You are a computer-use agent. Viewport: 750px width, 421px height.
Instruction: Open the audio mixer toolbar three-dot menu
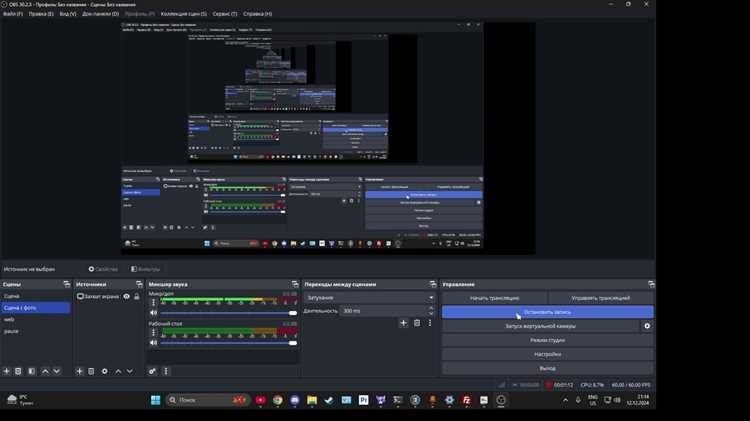pyautogui.click(x=166, y=371)
